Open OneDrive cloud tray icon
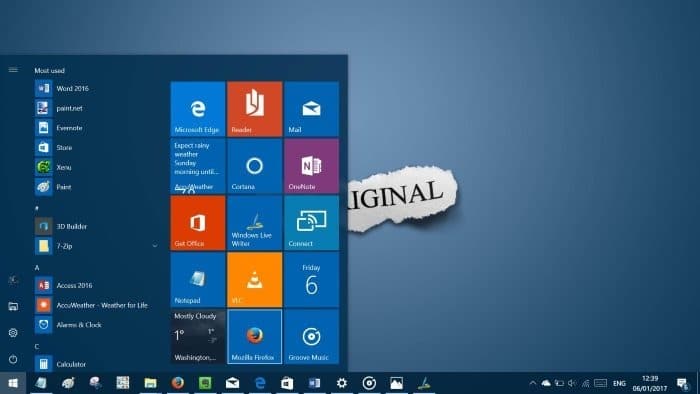This screenshot has width=700, height=394. (x=546, y=383)
